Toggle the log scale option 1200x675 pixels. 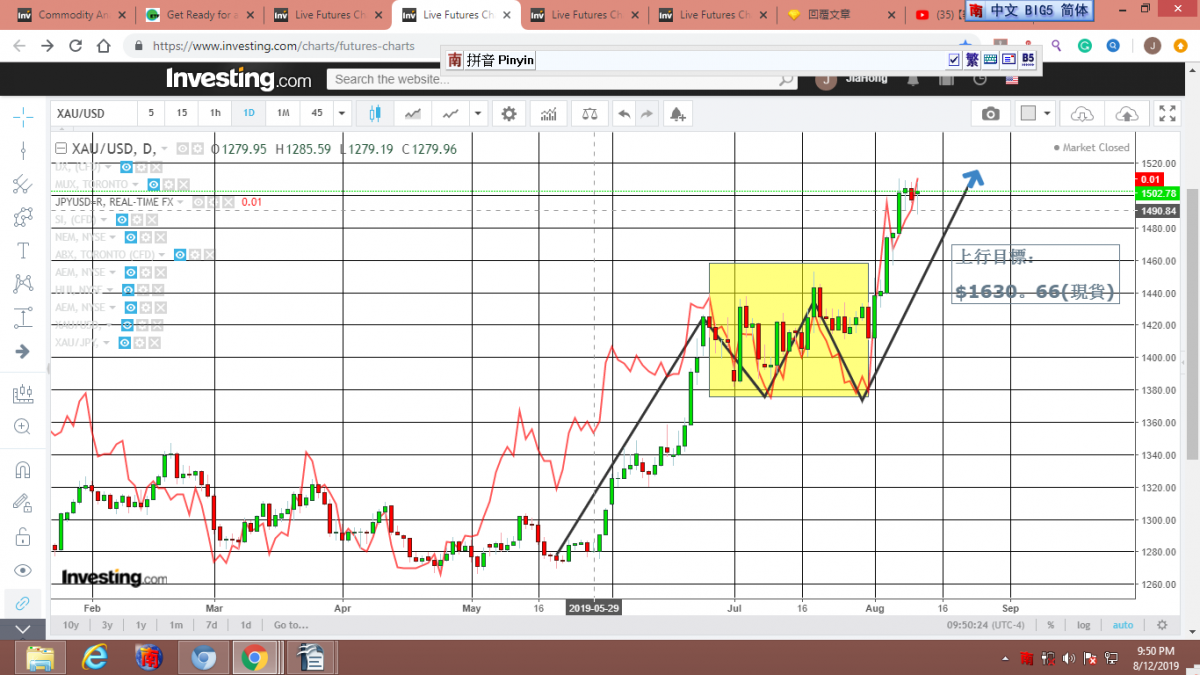pyautogui.click(x=1083, y=625)
